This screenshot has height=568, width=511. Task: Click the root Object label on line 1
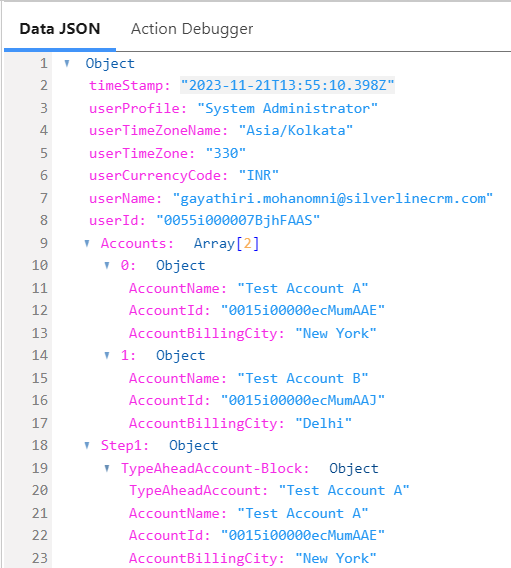[110, 64]
